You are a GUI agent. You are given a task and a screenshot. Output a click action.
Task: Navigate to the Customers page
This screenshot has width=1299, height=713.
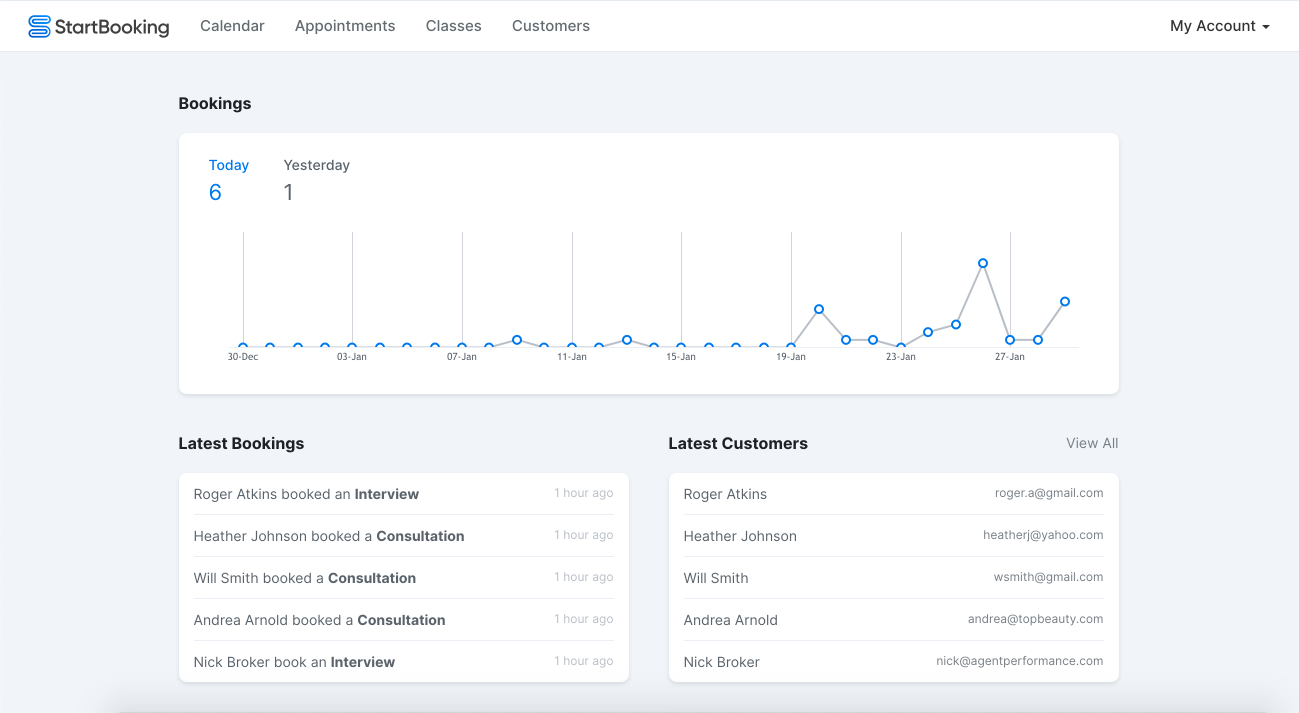(x=551, y=26)
